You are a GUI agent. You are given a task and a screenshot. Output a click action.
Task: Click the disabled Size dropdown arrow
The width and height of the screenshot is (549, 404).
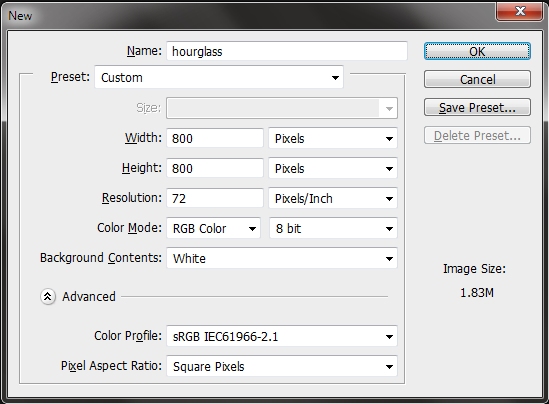[389, 109]
